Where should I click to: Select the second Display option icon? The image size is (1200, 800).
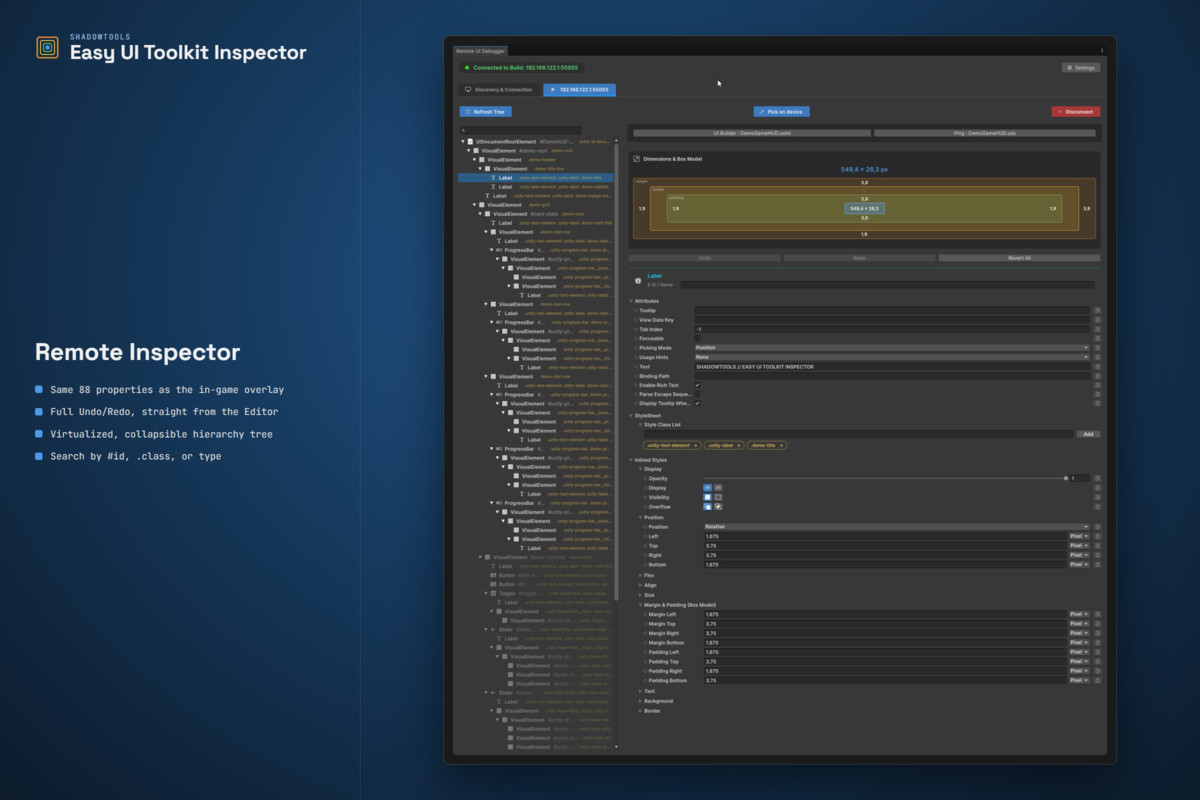point(718,487)
